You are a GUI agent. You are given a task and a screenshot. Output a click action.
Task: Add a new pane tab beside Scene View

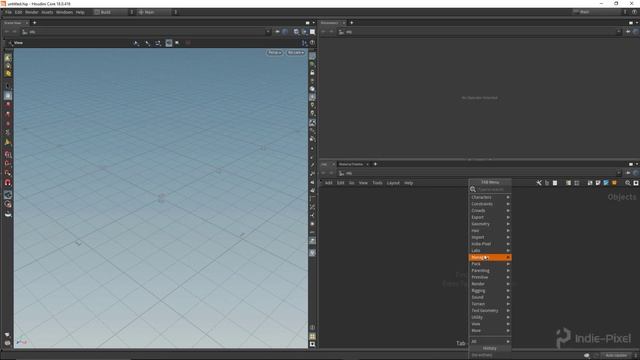click(34, 23)
